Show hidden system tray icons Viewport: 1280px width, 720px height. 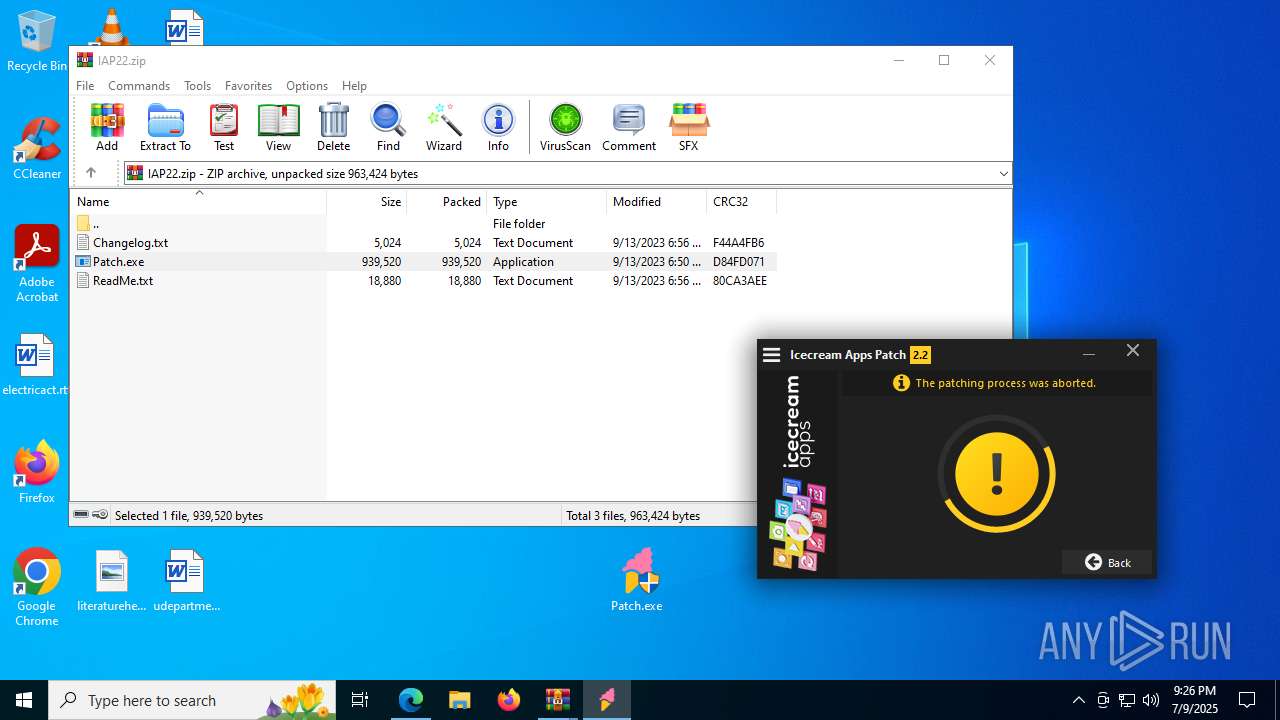click(1078, 700)
